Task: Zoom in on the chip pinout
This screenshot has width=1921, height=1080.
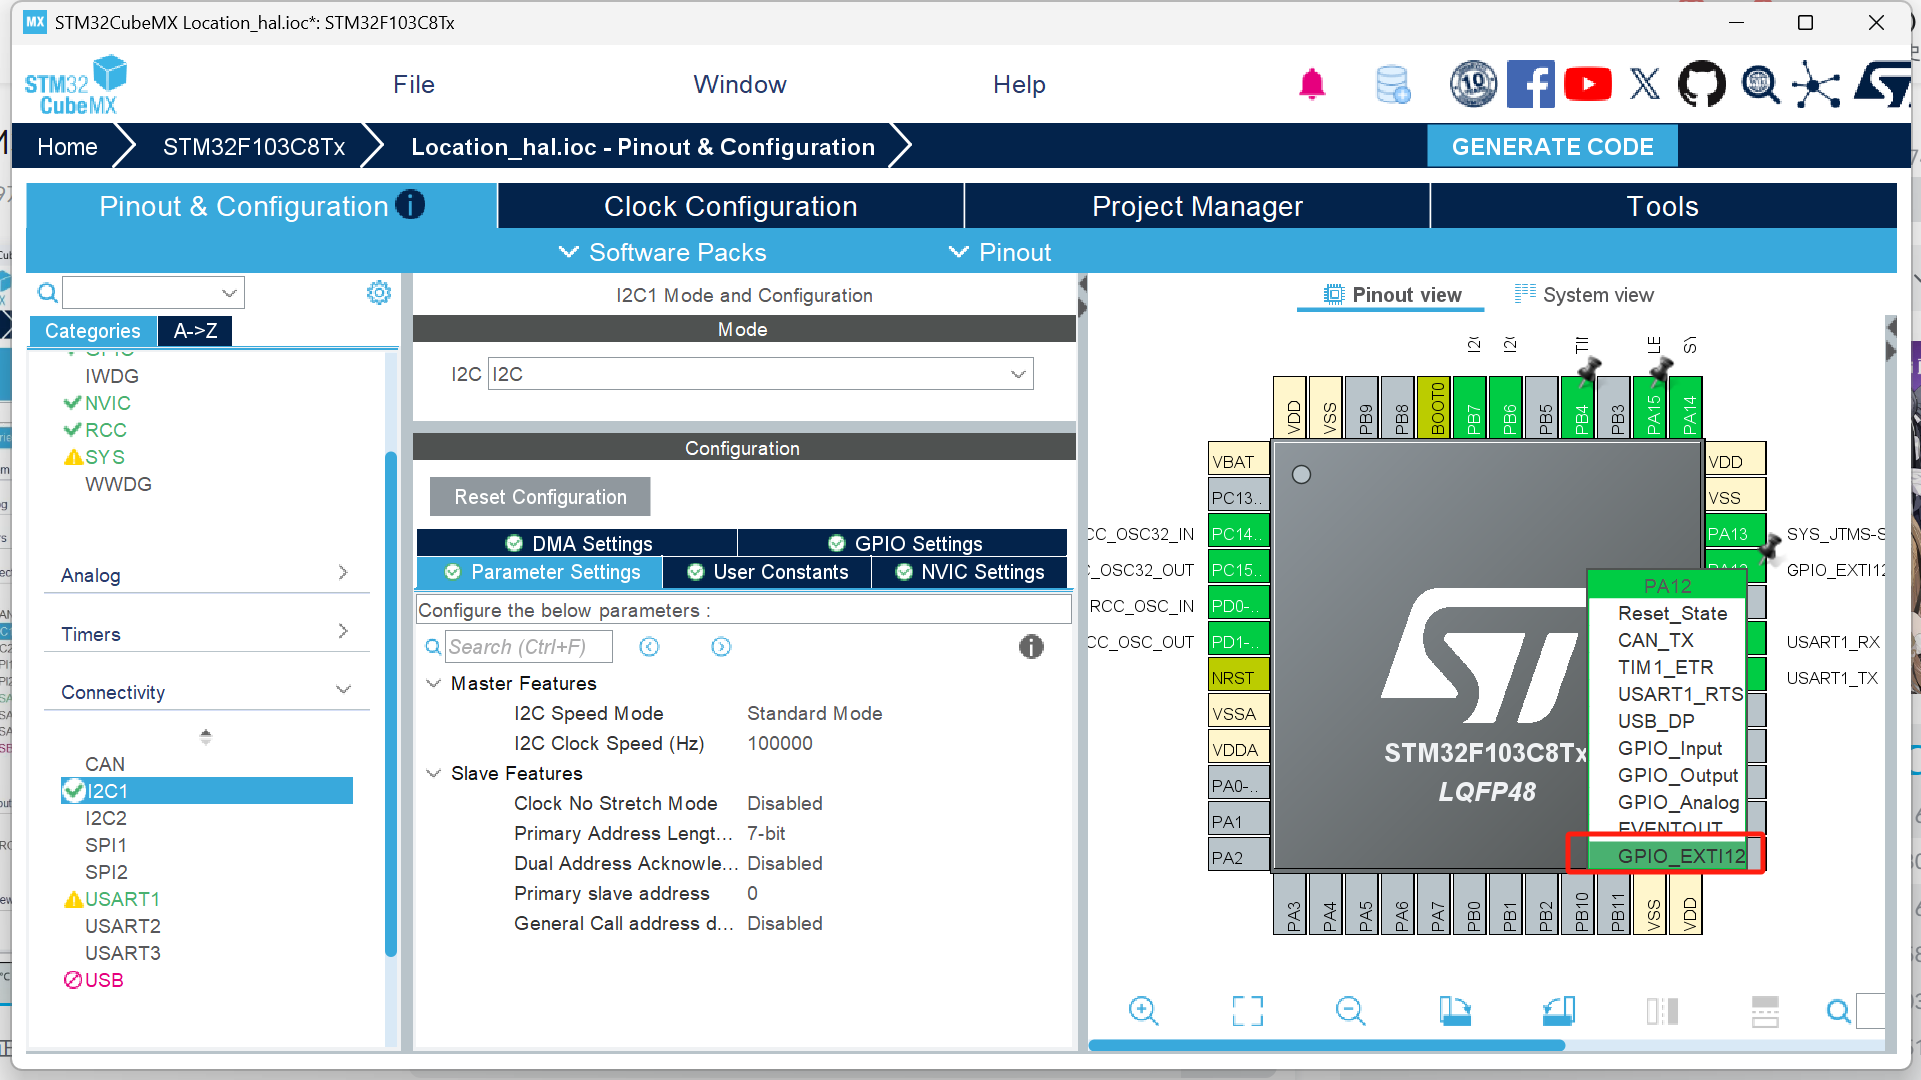Action: click(x=1143, y=1011)
